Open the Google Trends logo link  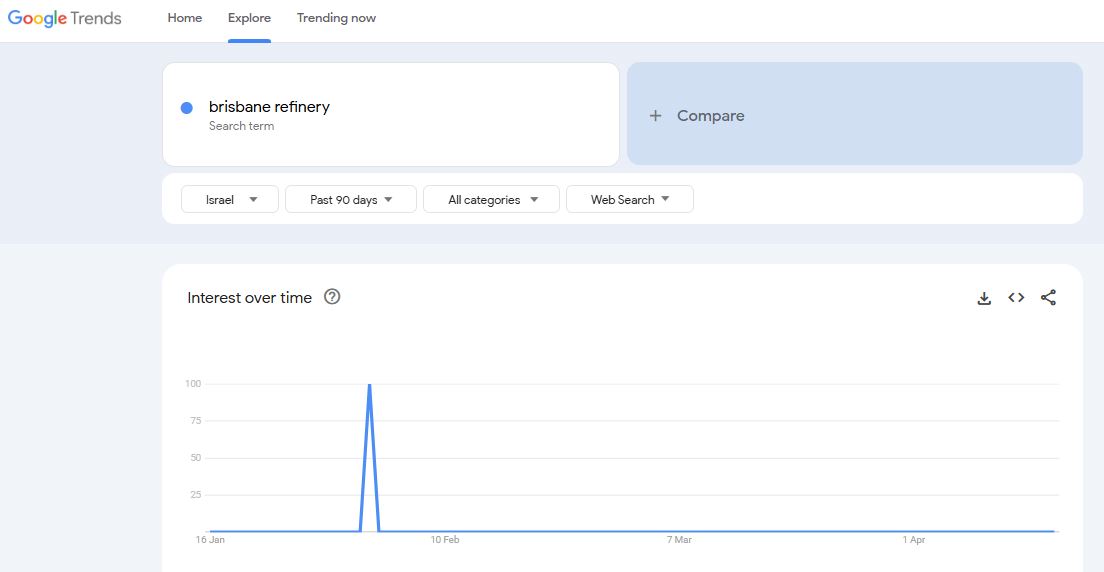tap(65, 18)
